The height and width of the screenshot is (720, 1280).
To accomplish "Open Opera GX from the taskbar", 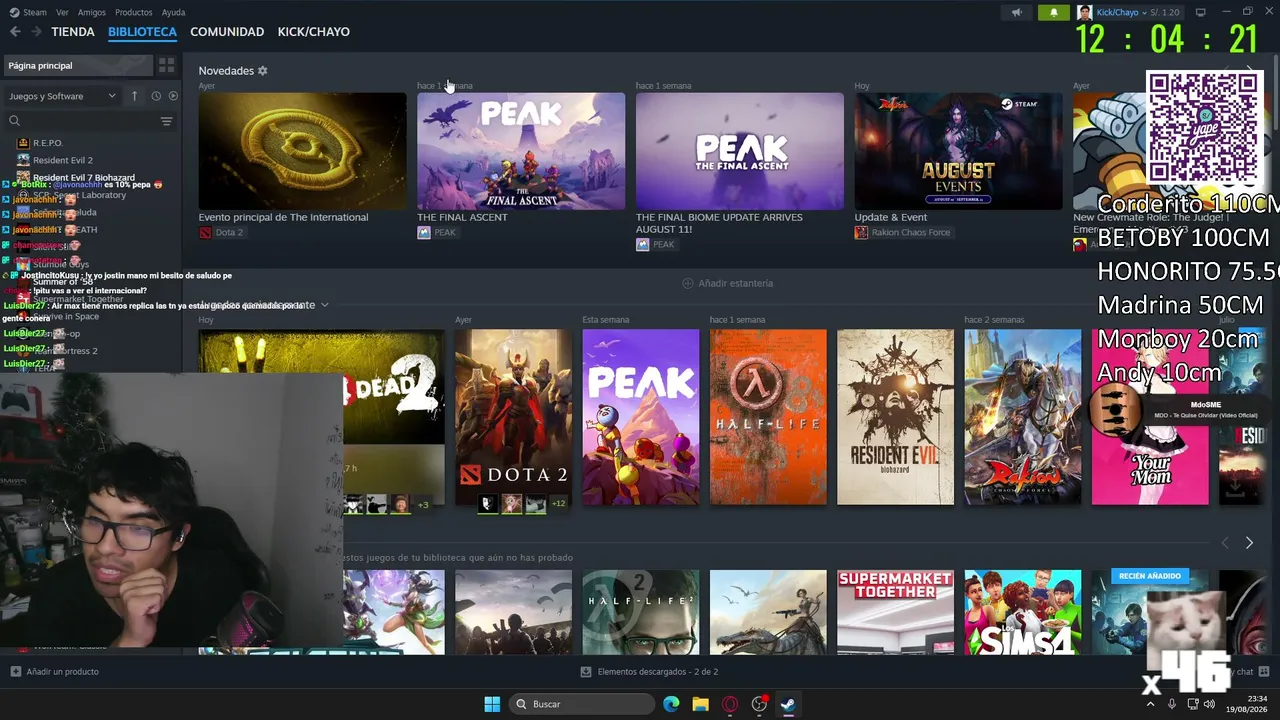I will [730, 704].
